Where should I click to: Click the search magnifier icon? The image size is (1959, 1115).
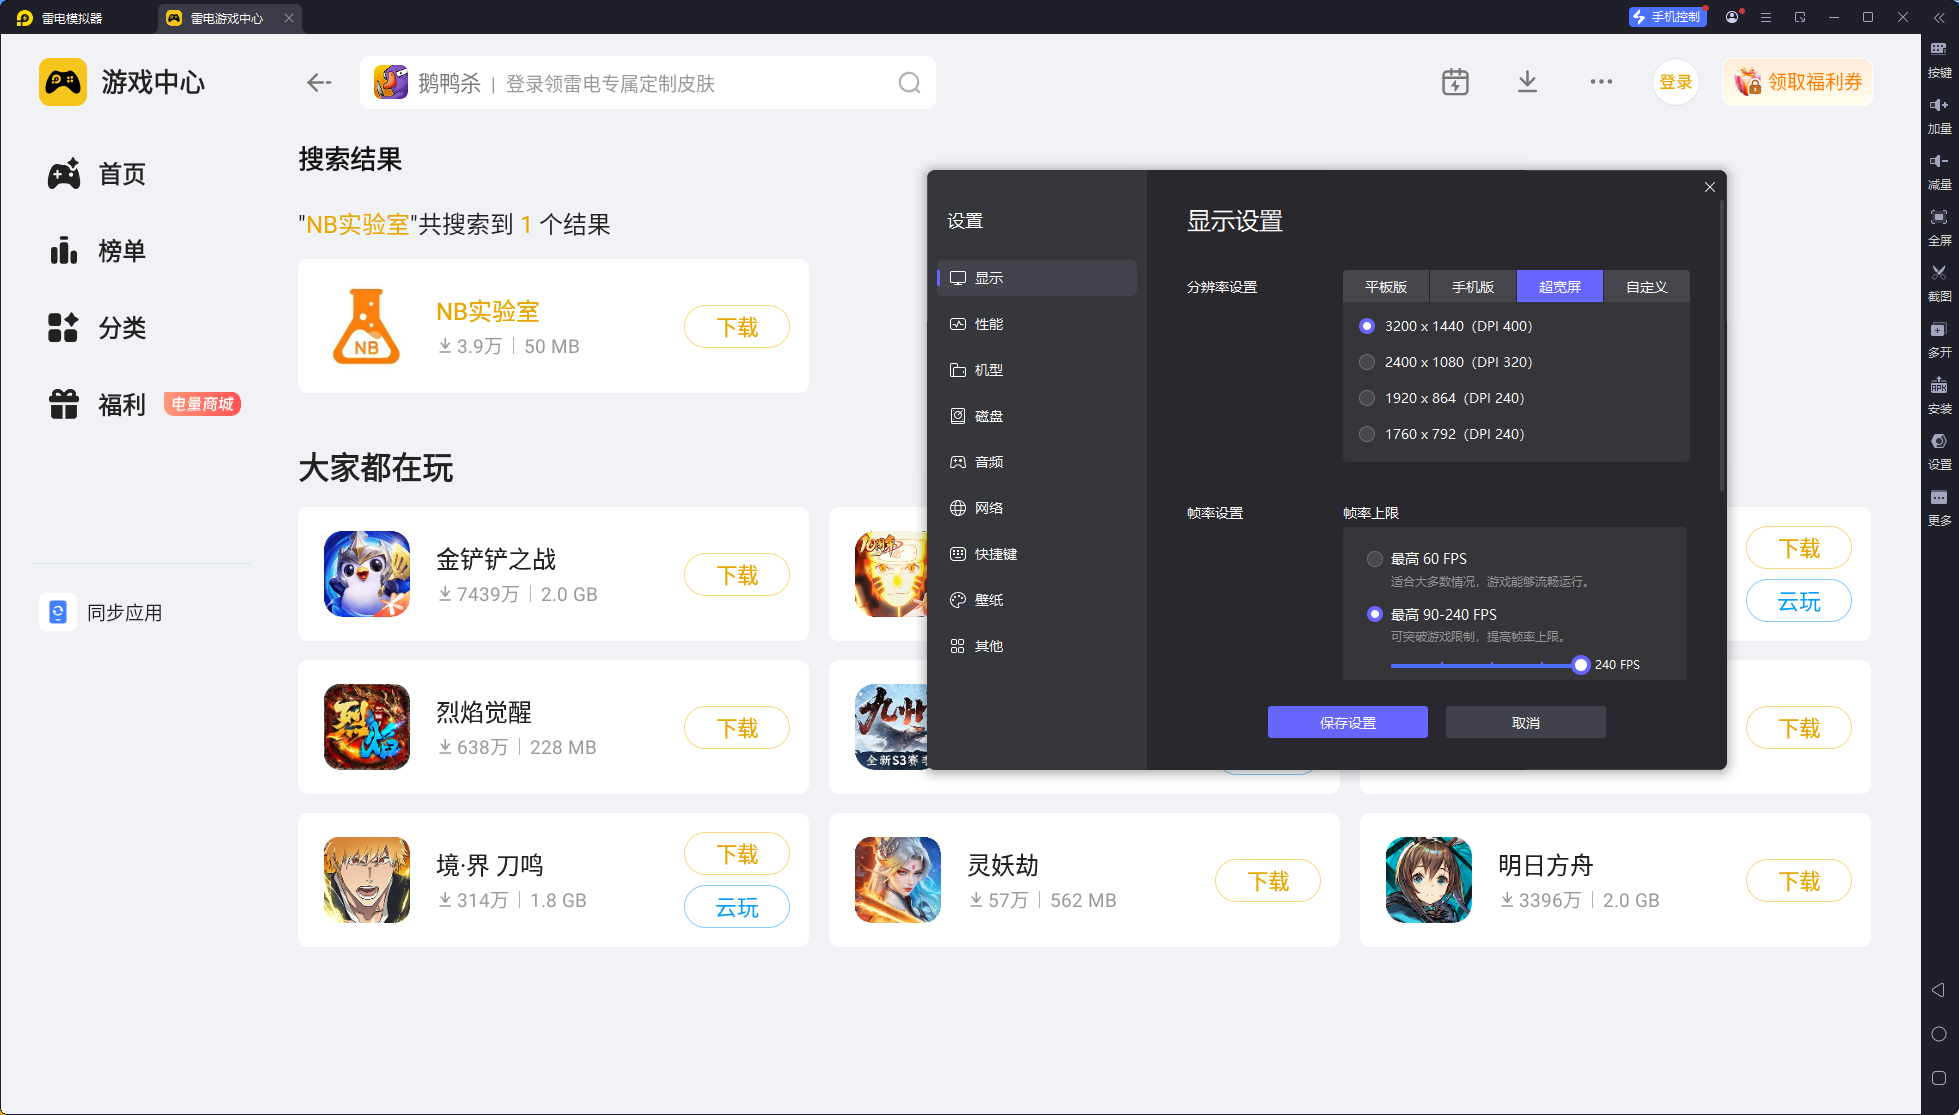coord(908,83)
